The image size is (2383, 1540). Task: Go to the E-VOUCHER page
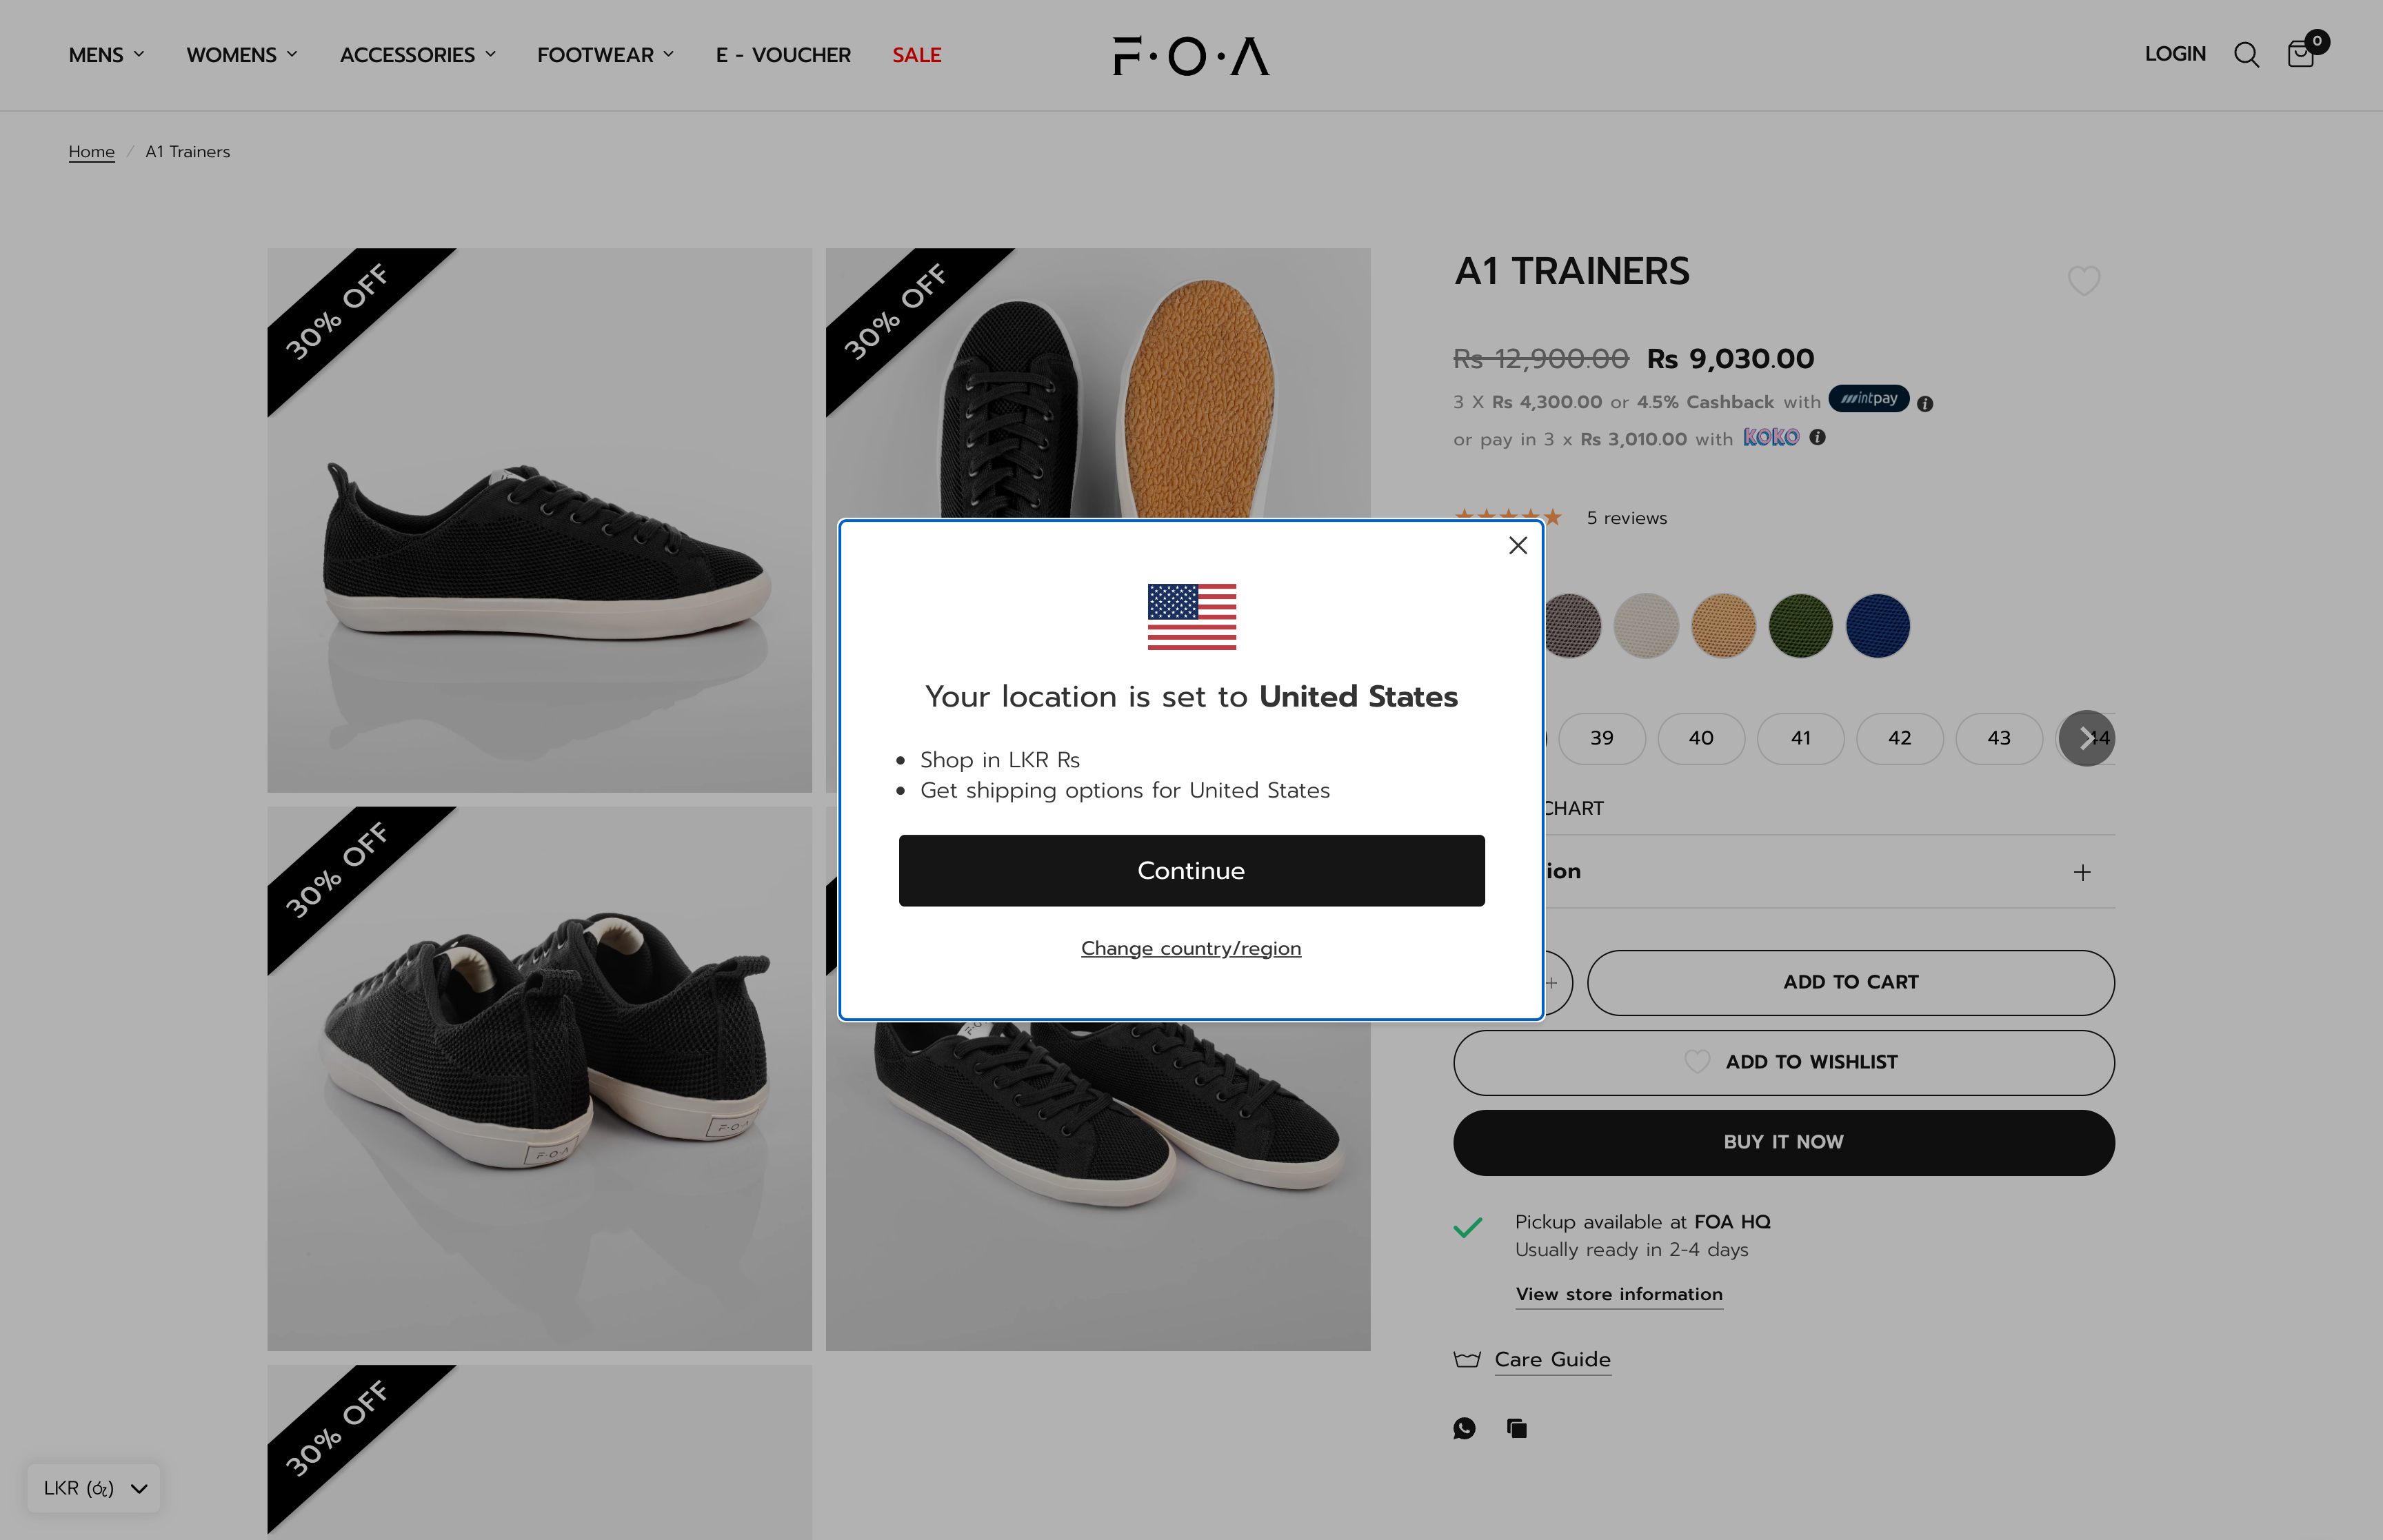tap(782, 55)
